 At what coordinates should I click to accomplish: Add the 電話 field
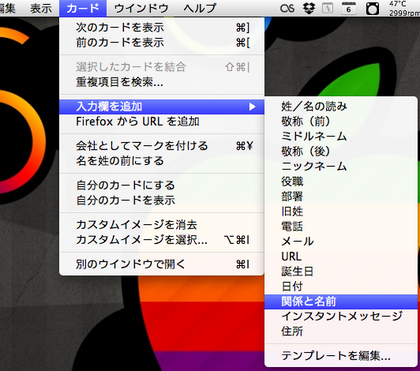click(x=341, y=227)
